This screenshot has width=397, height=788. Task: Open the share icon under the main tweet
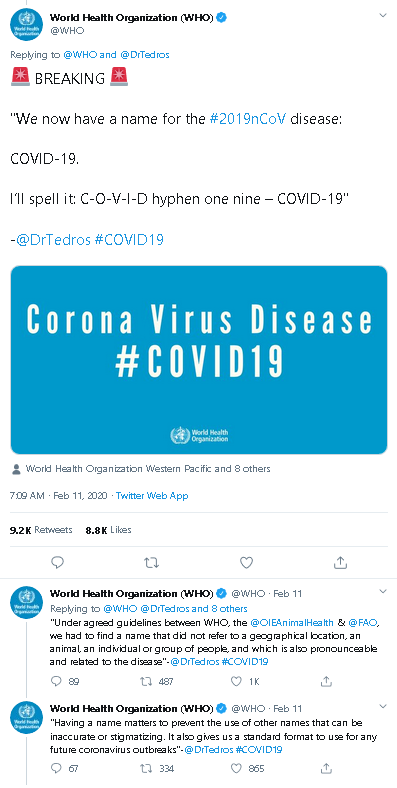[340, 562]
